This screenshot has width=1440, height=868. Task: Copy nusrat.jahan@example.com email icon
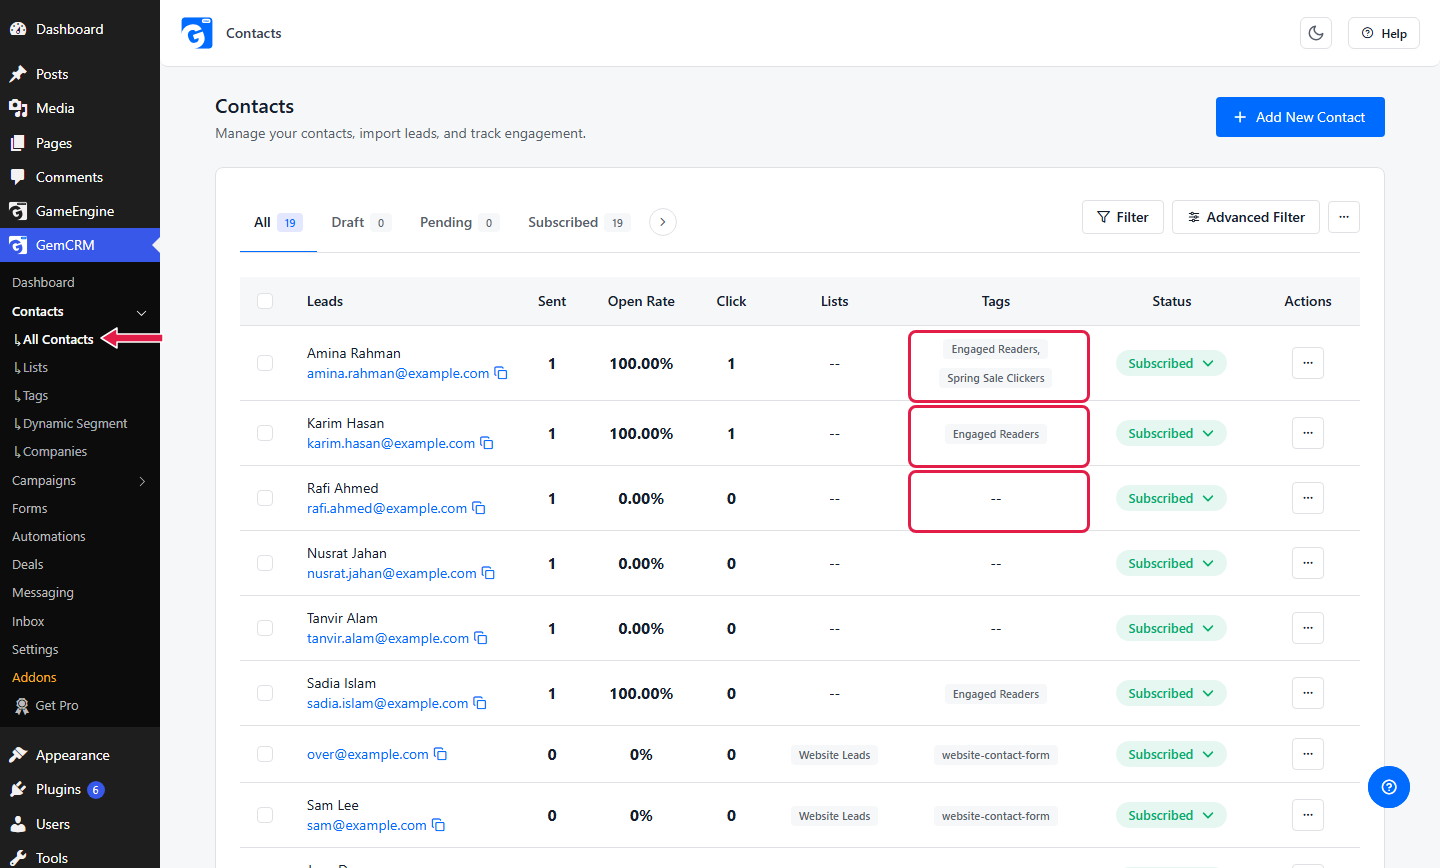488,573
